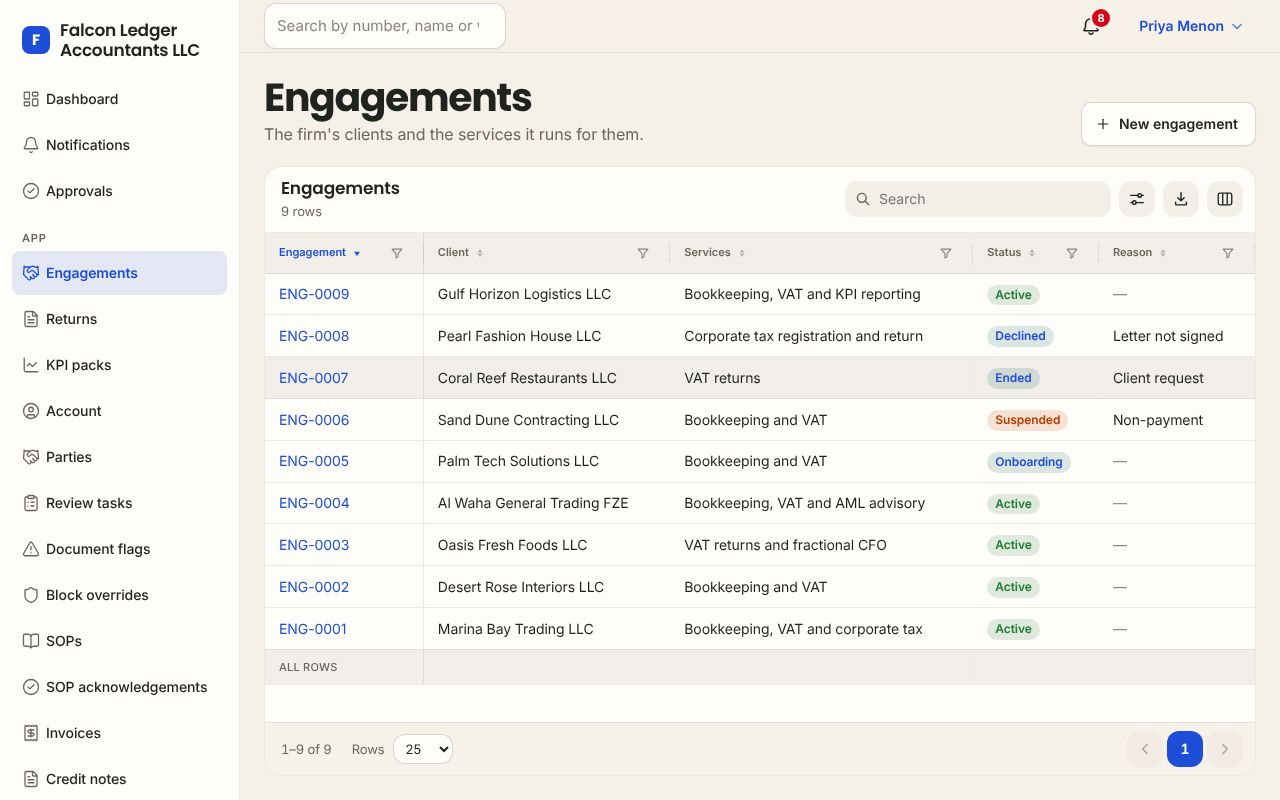The width and height of the screenshot is (1280, 800).
Task: Click Onboarding status badge
Action: [1029, 462]
